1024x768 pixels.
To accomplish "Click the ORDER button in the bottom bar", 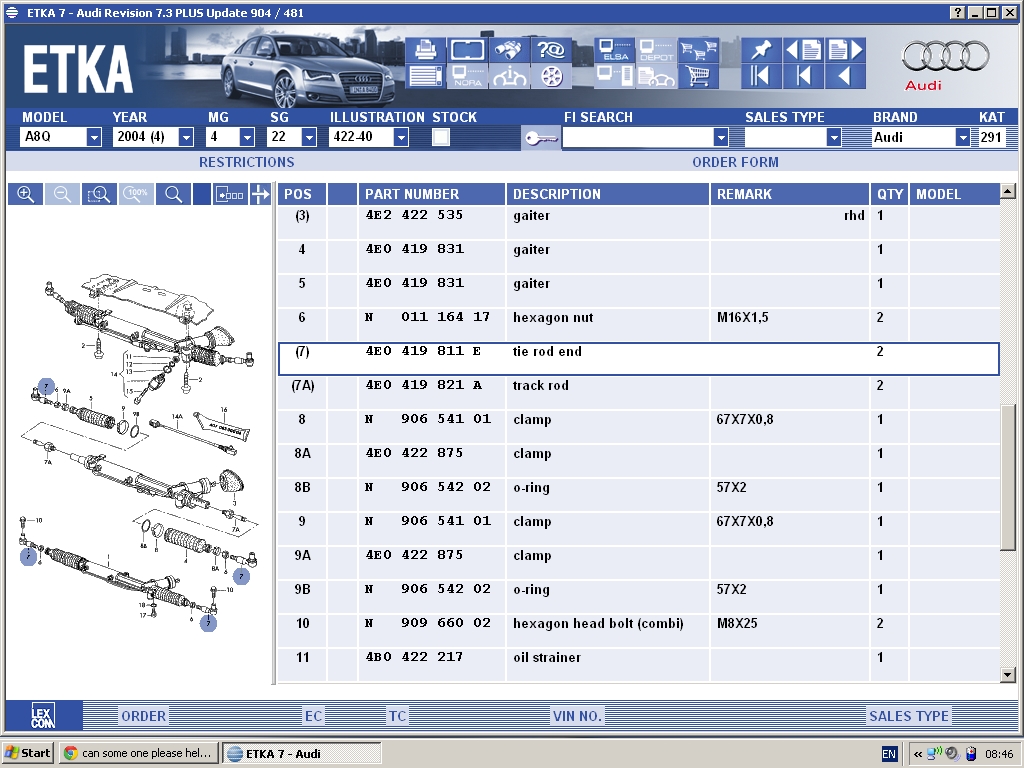I will click(x=144, y=716).
